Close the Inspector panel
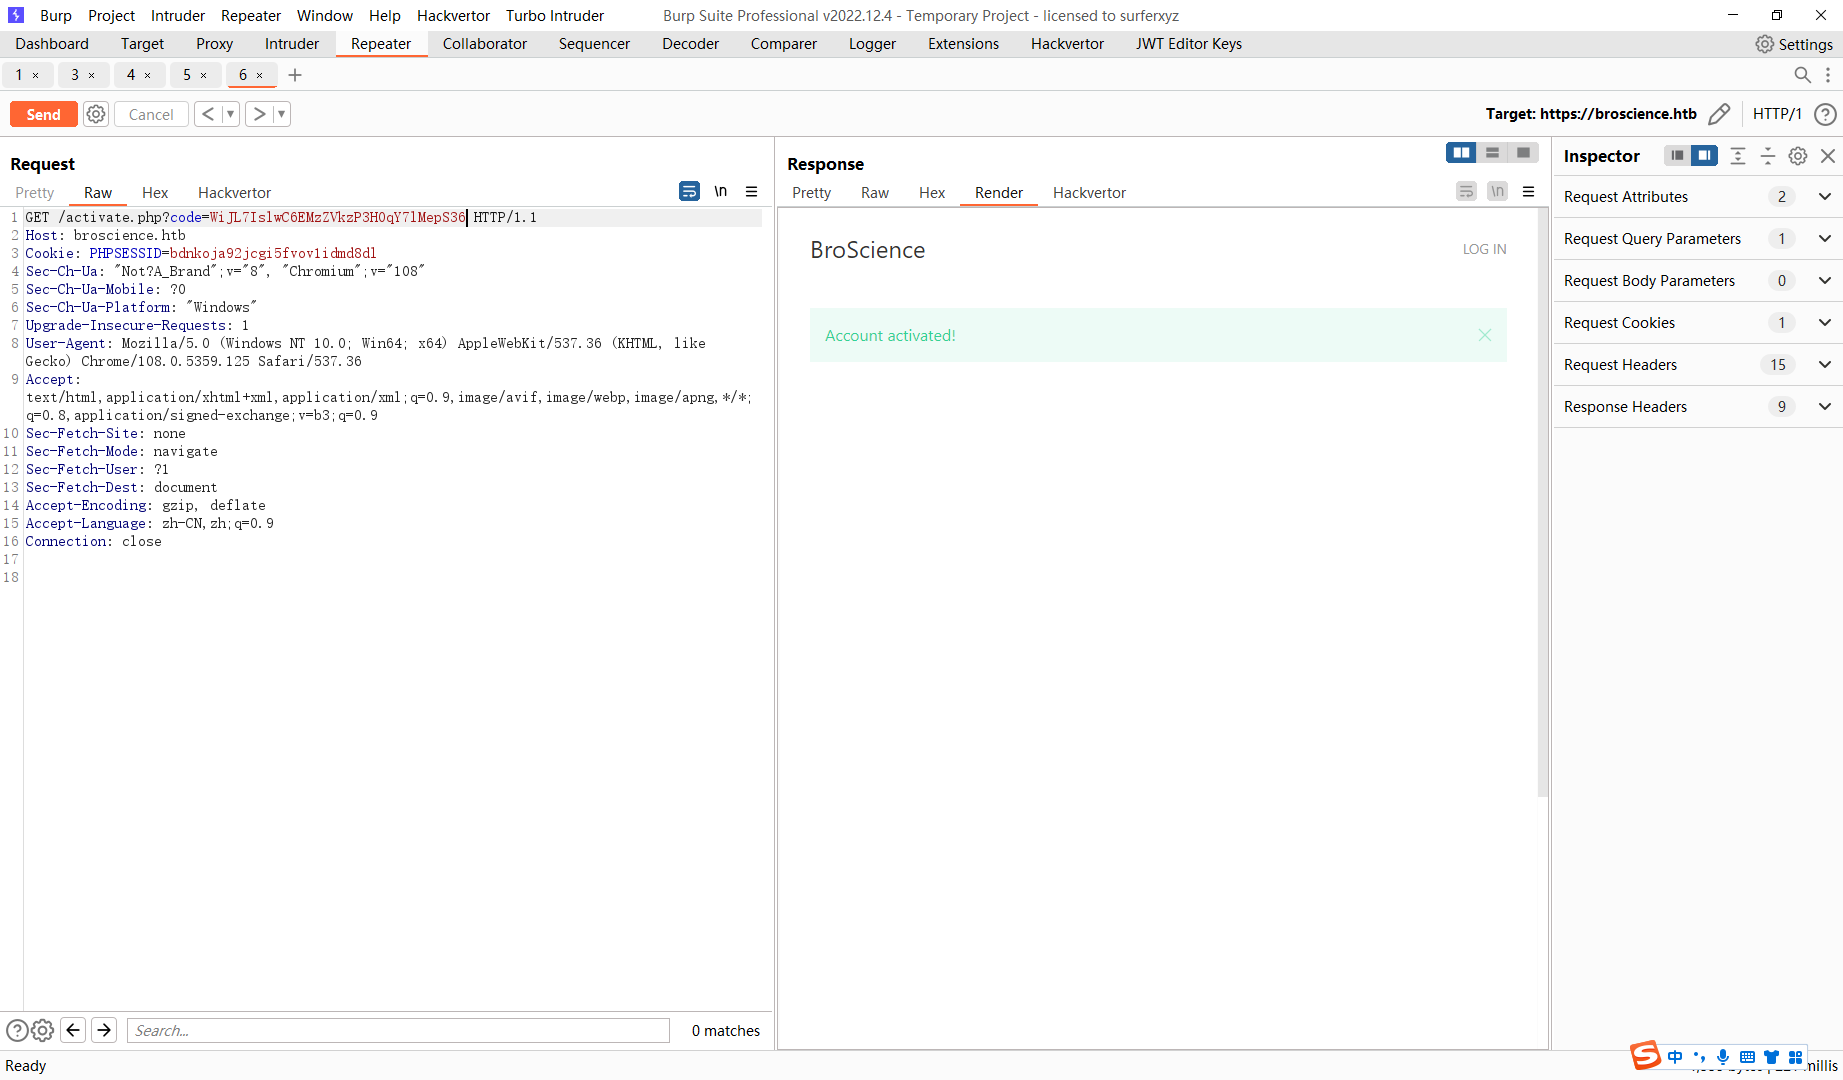1843x1080 pixels. [x=1828, y=156]
